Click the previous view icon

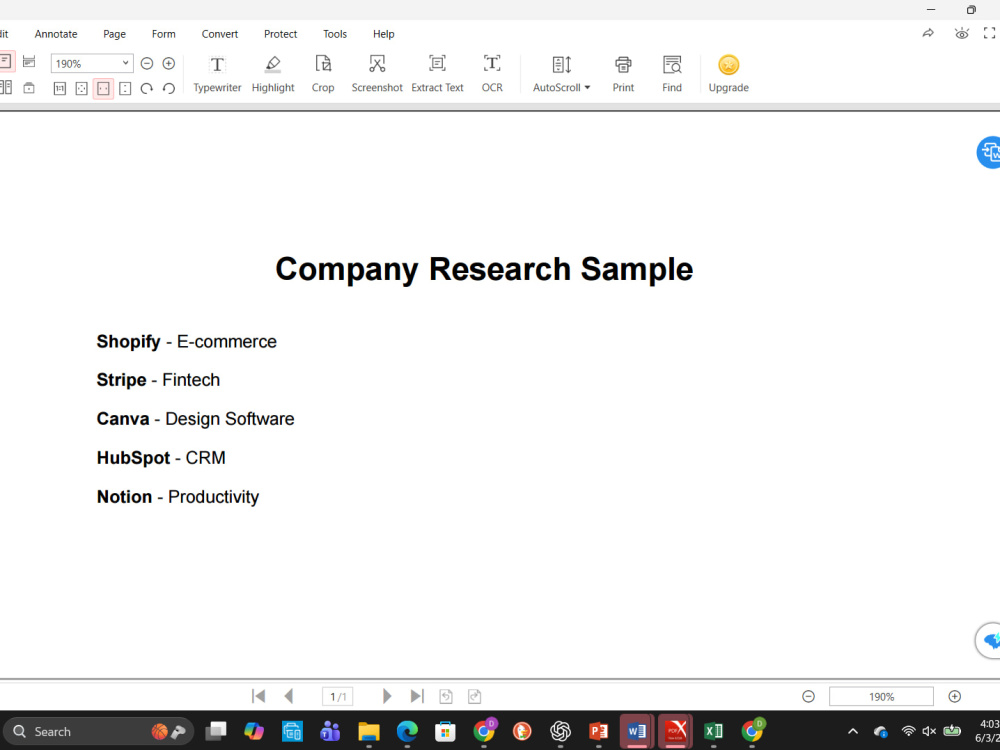(446, 696)
